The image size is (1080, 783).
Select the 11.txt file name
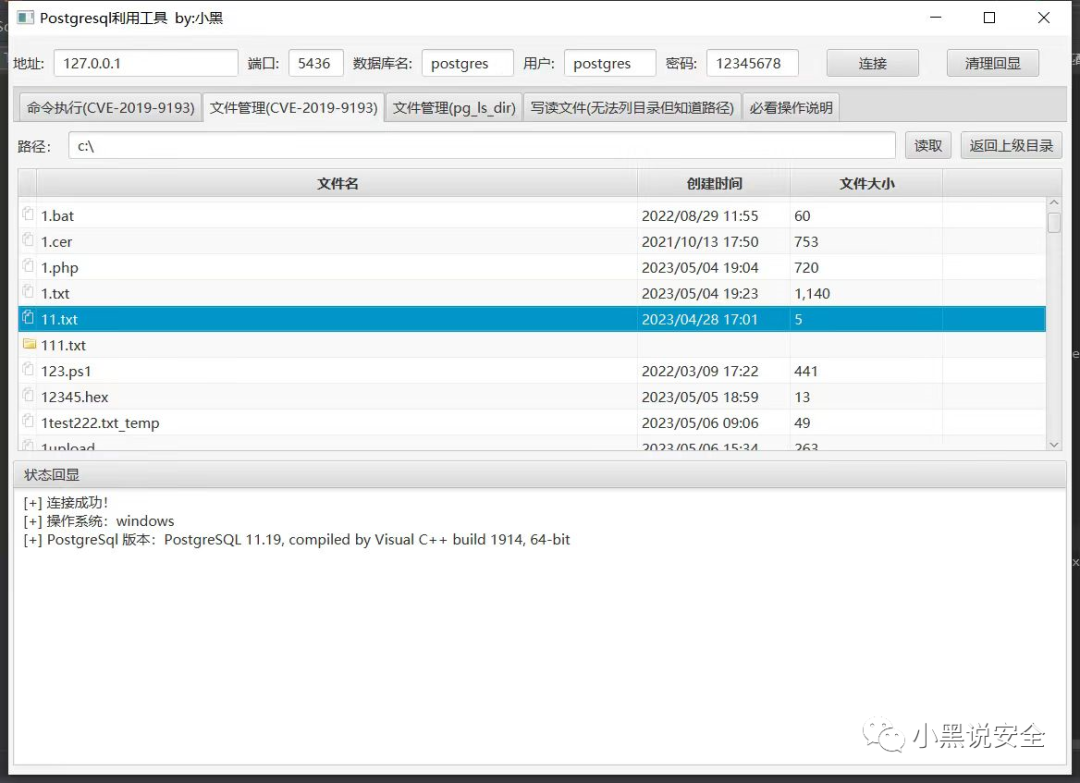59,320
